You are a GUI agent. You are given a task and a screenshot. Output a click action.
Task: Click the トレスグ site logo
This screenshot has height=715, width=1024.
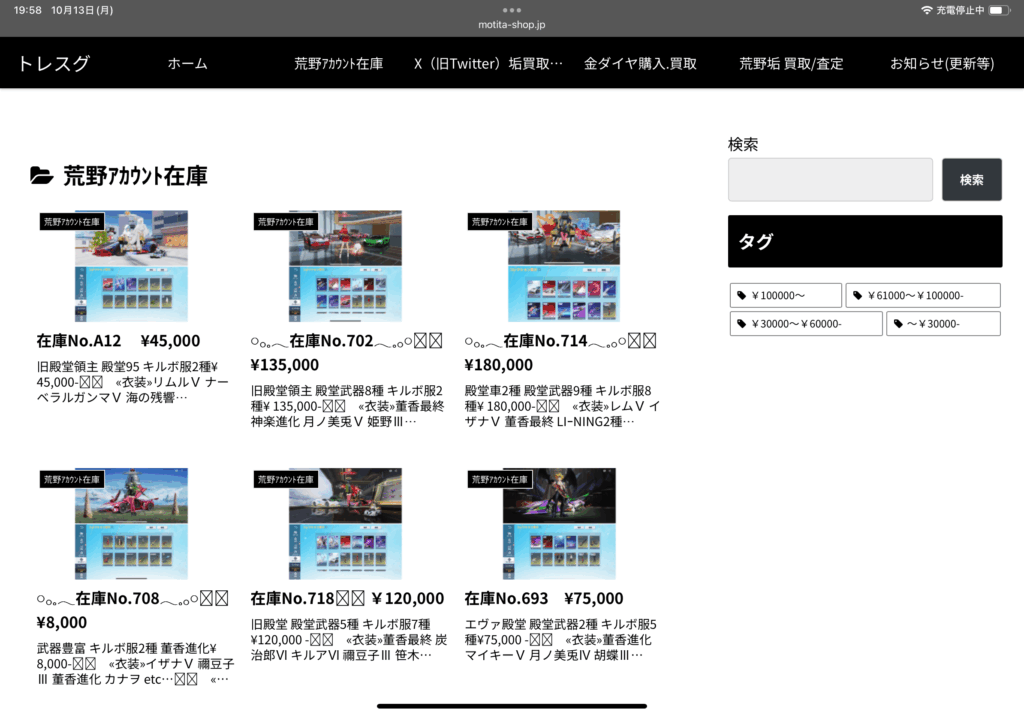click(54, 64)
